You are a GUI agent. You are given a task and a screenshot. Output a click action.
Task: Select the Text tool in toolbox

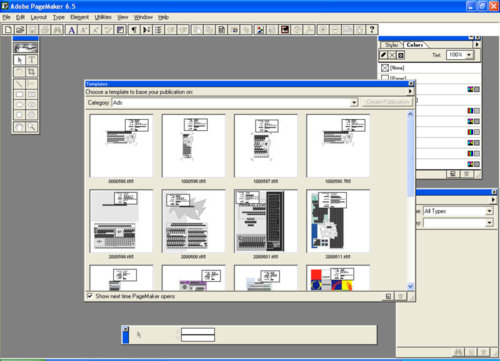tap(31, 60)
